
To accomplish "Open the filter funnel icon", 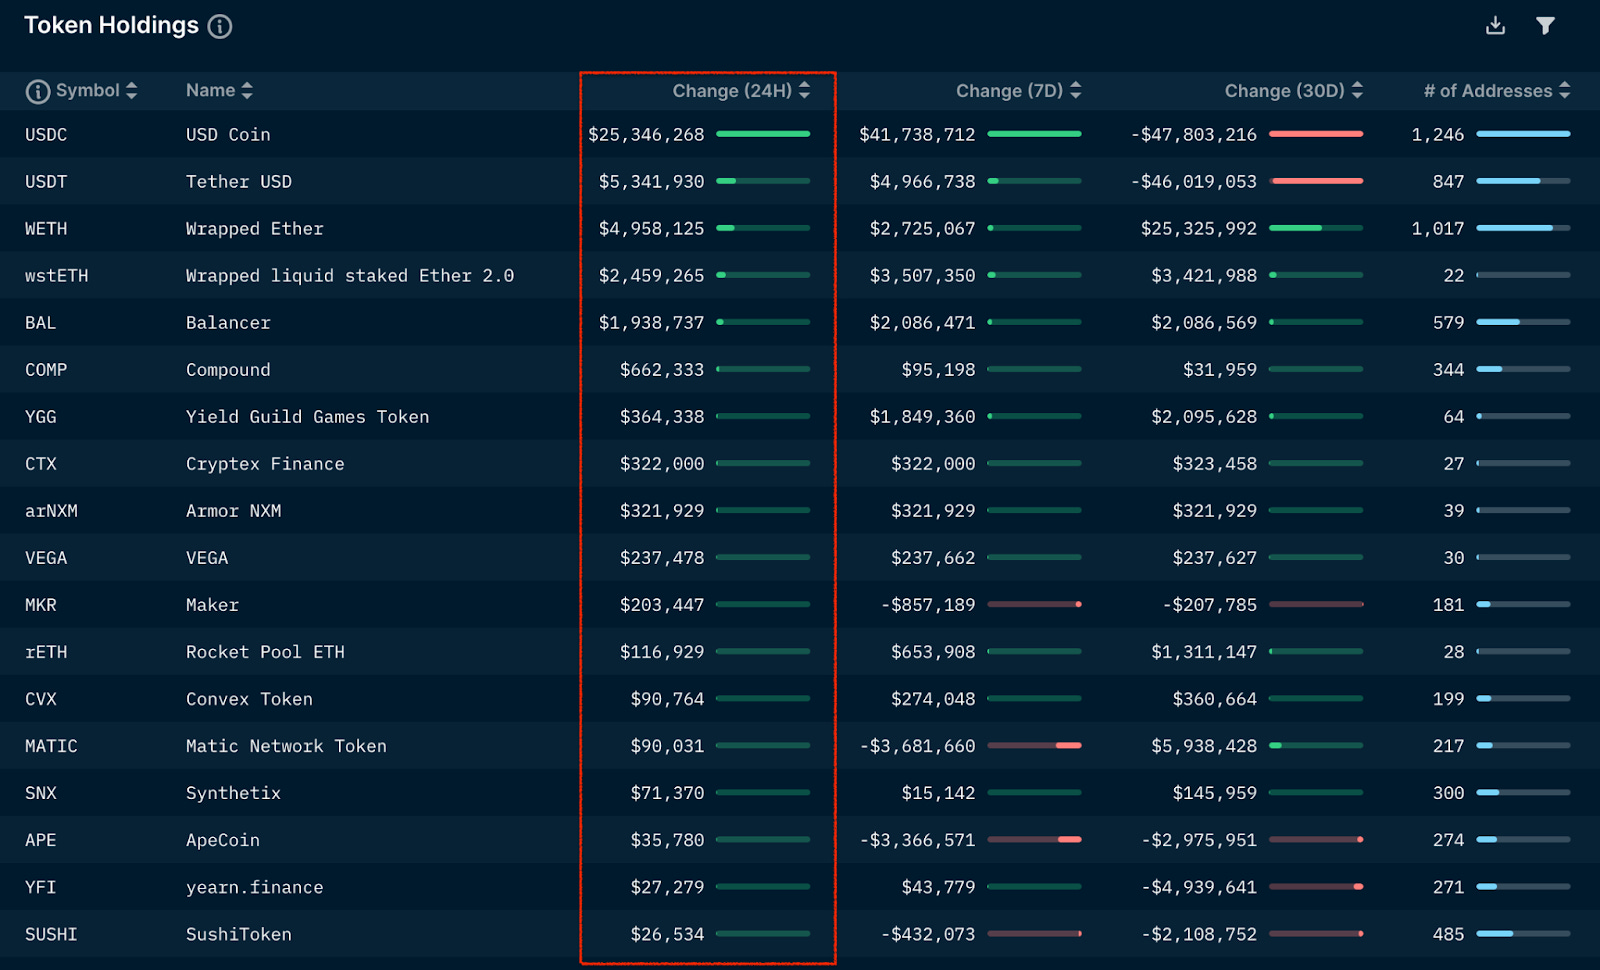I will pos(1545,25).
